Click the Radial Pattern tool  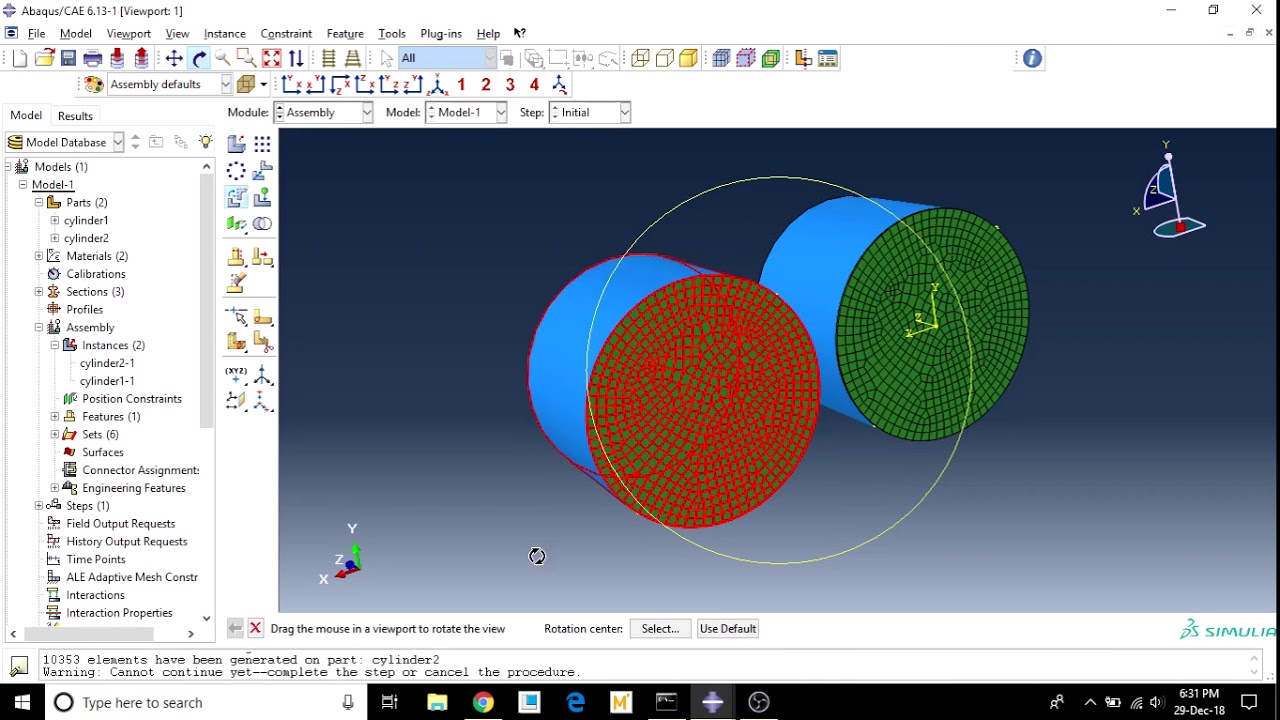[x=236, y=171]
